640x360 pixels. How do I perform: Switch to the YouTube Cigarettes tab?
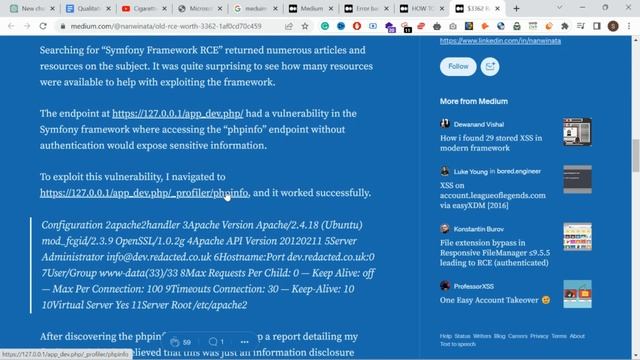coord(144,9)
